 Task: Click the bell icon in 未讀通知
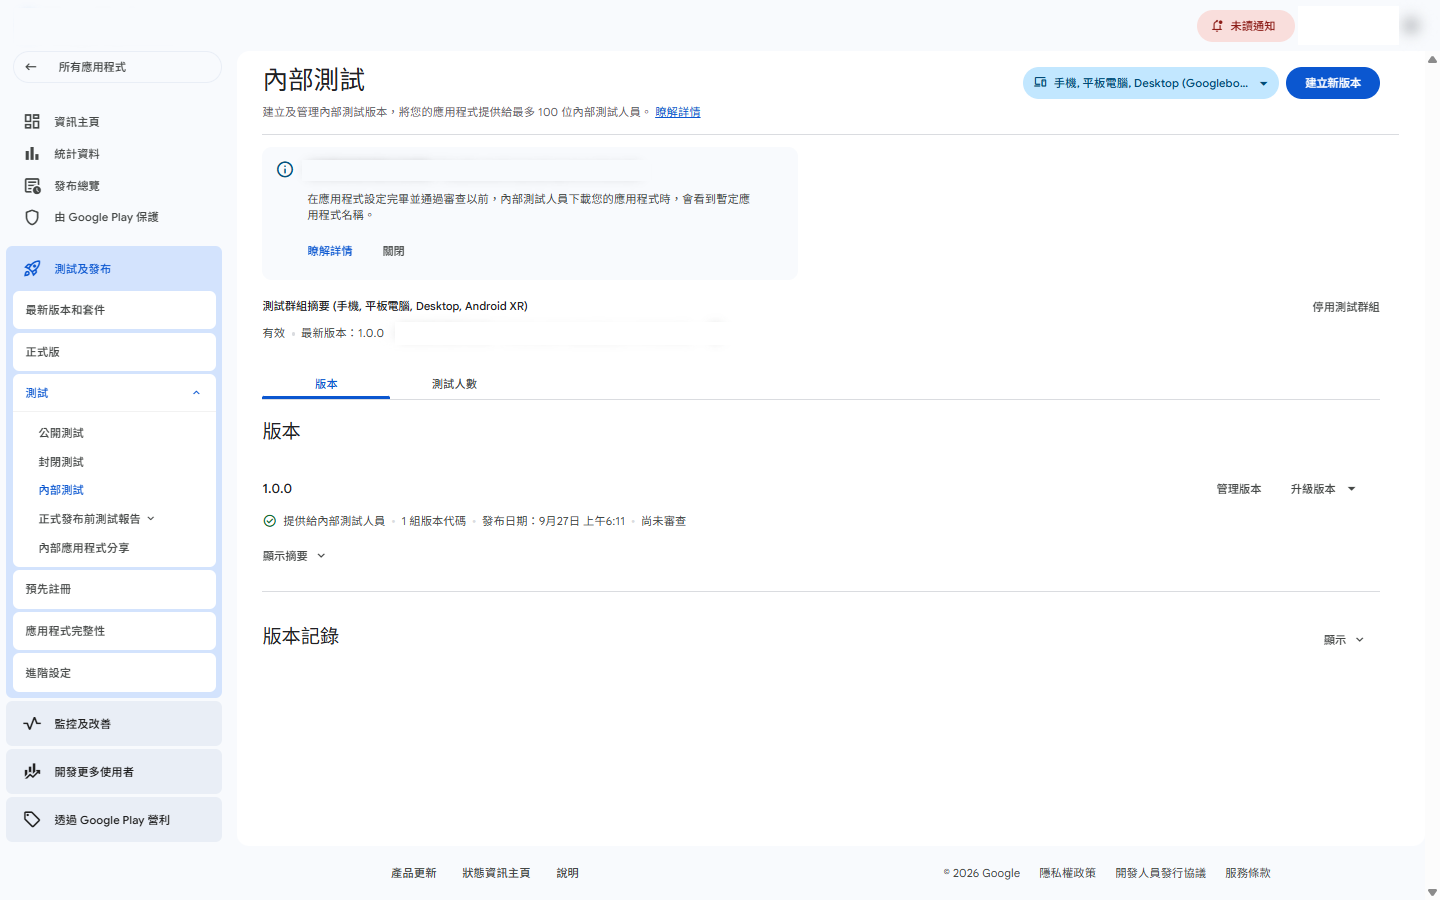point(1217,26)
